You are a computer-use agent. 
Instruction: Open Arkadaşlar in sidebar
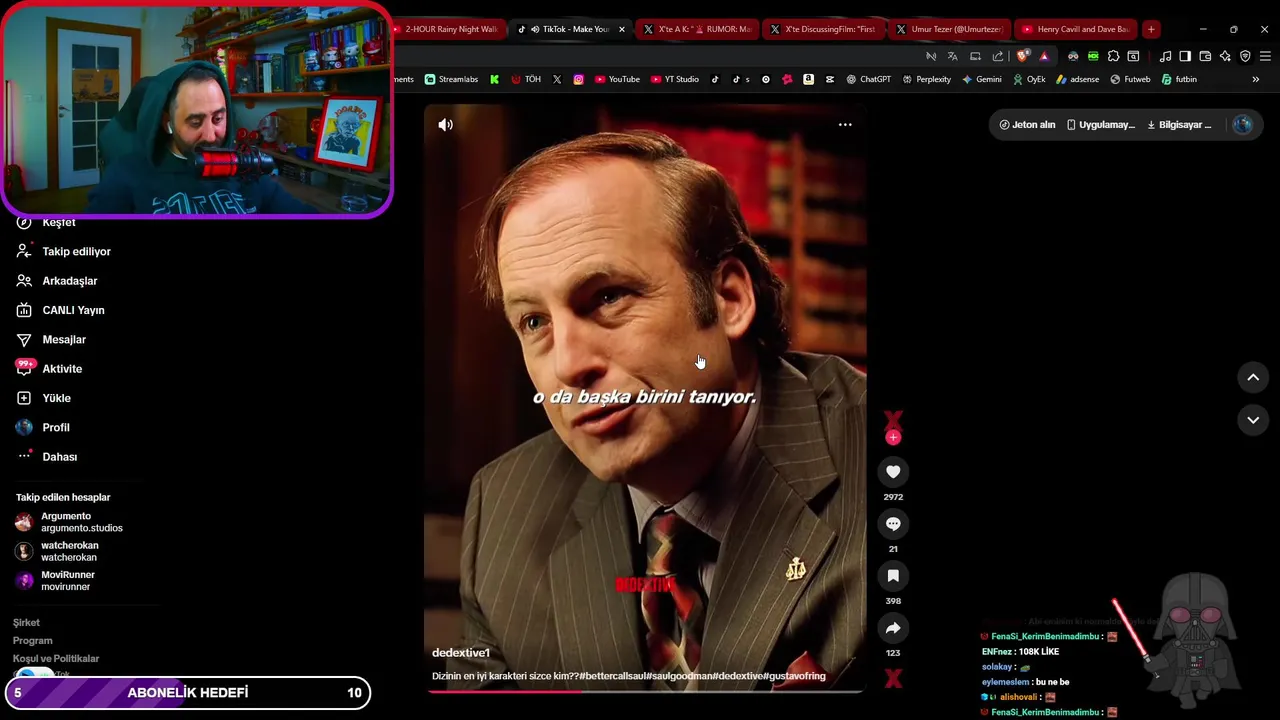(57, 281)
